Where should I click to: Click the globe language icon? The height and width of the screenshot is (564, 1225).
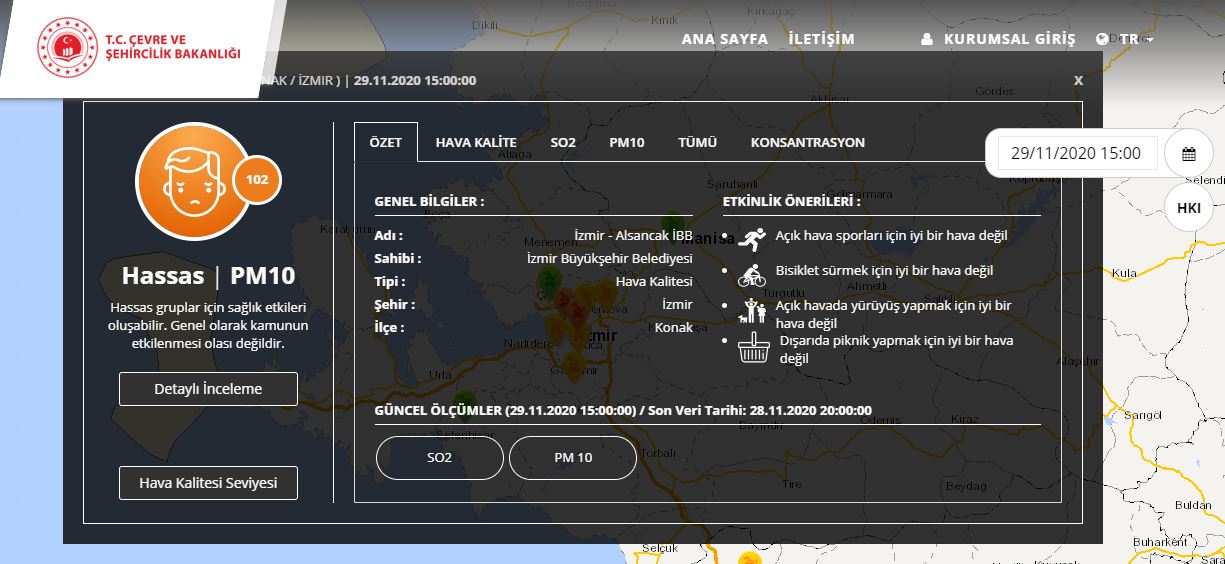pyautogui.click(x=1102, y=39)
